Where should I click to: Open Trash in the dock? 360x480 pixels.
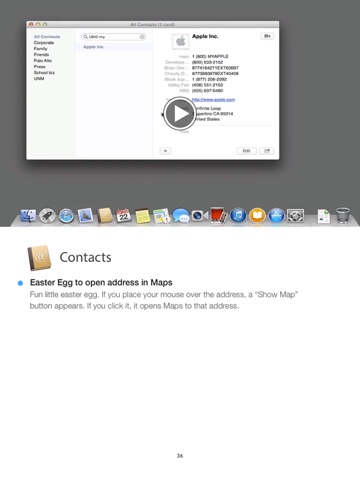click(x=343, y=215)
